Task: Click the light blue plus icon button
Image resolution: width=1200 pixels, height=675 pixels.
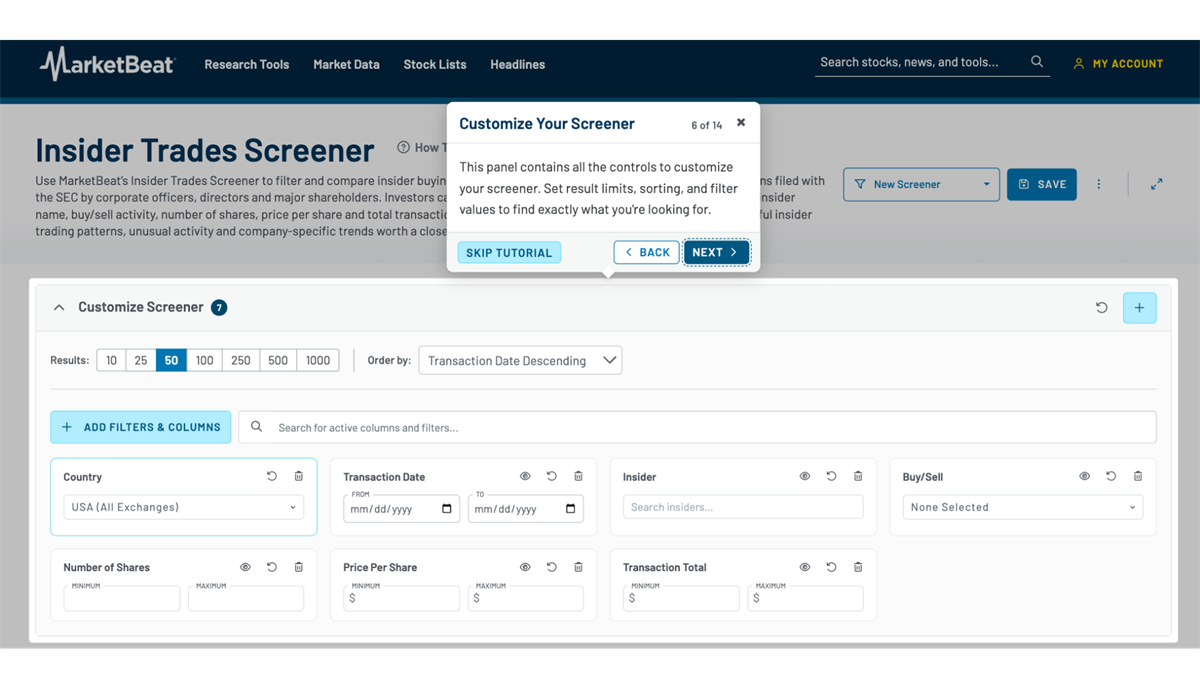Action: 1140,308
